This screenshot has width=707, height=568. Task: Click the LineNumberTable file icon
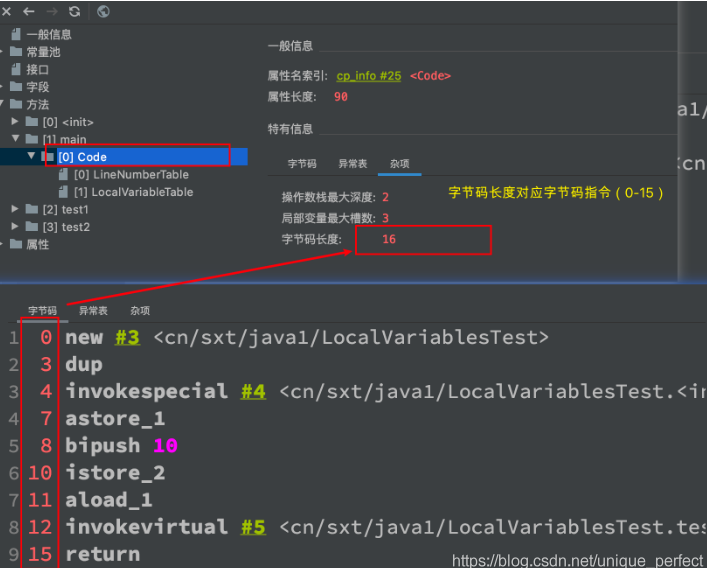pyautogui.click(x=64, y=174)
